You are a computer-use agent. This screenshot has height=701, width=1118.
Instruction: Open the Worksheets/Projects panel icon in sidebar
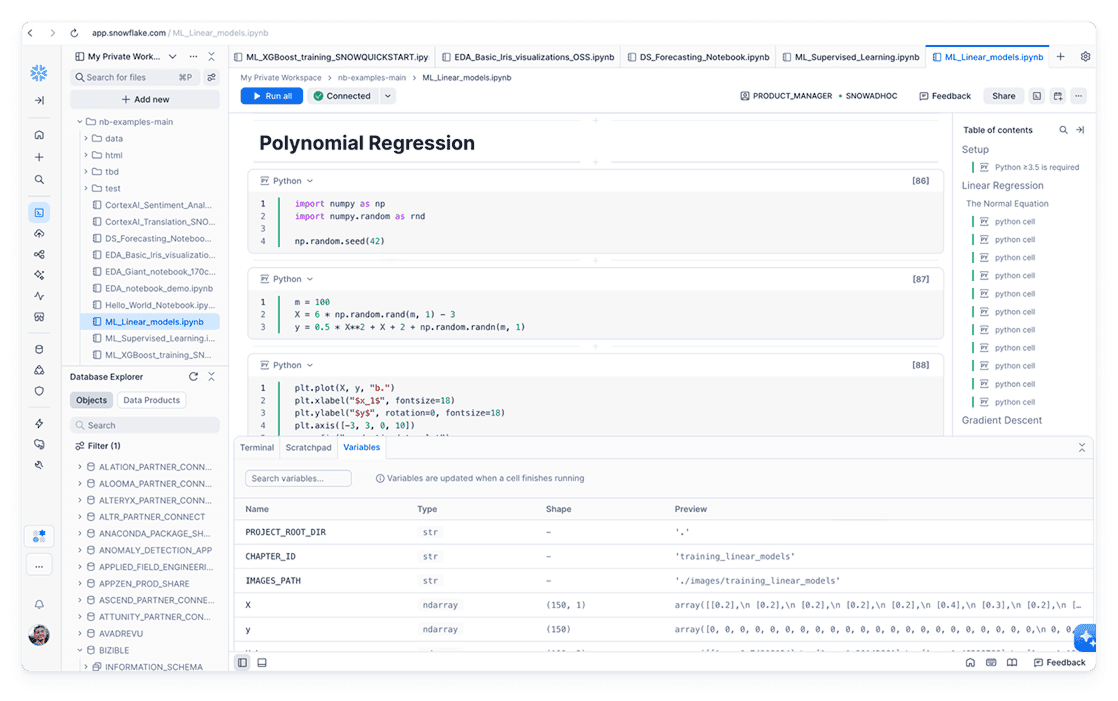38,212
